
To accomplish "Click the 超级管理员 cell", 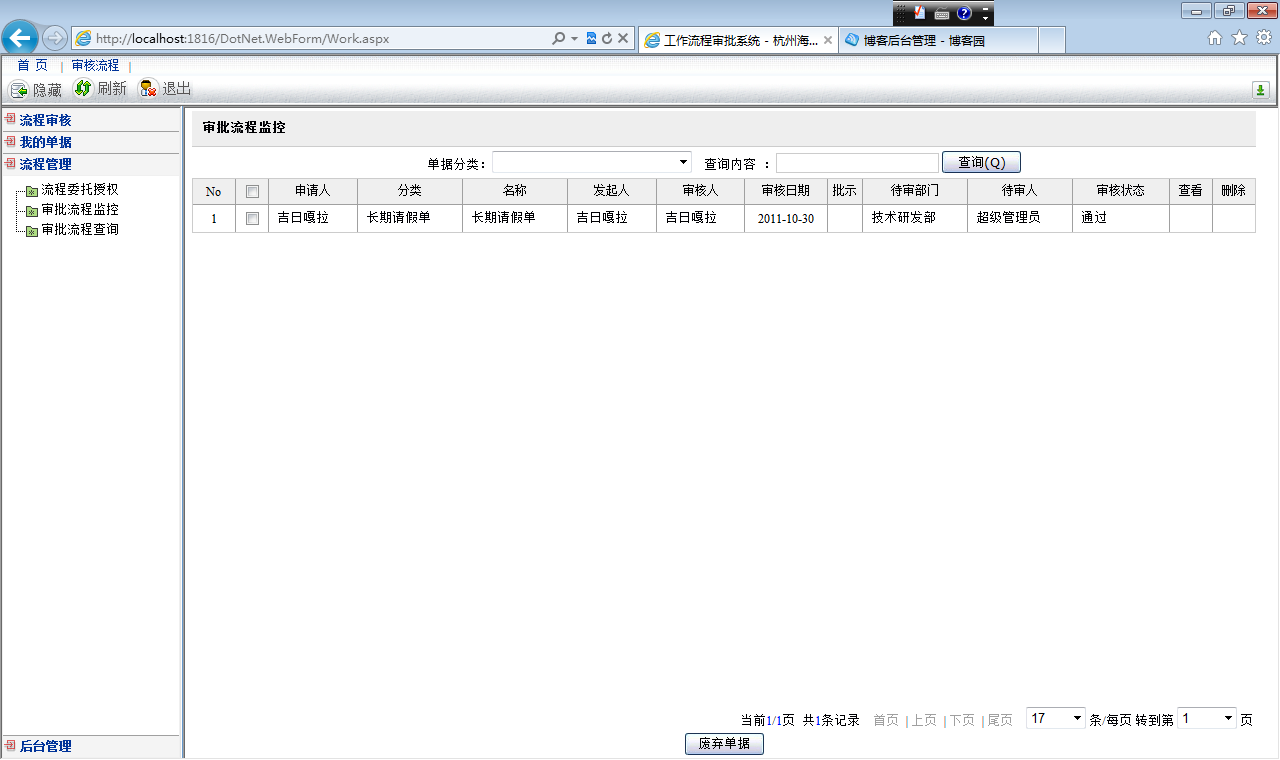I will point(1020,218).
